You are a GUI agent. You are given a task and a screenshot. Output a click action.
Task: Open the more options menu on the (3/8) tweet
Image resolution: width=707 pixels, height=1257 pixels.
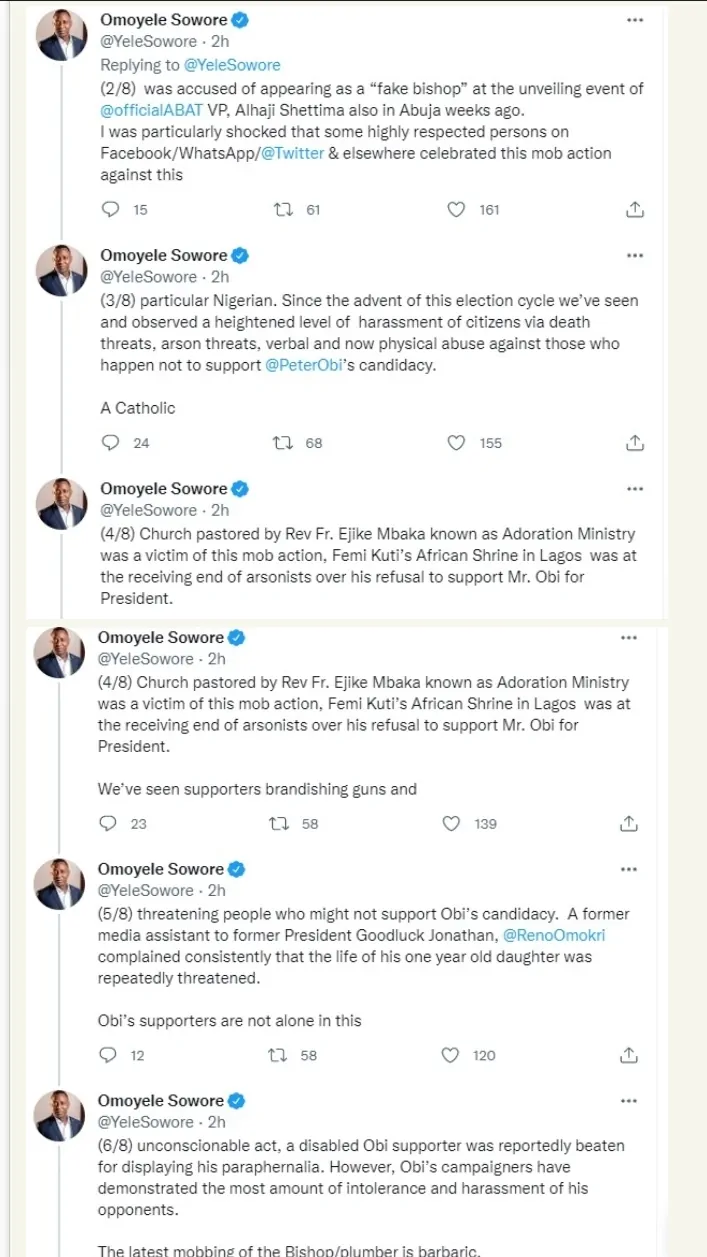tap(634, 256)
